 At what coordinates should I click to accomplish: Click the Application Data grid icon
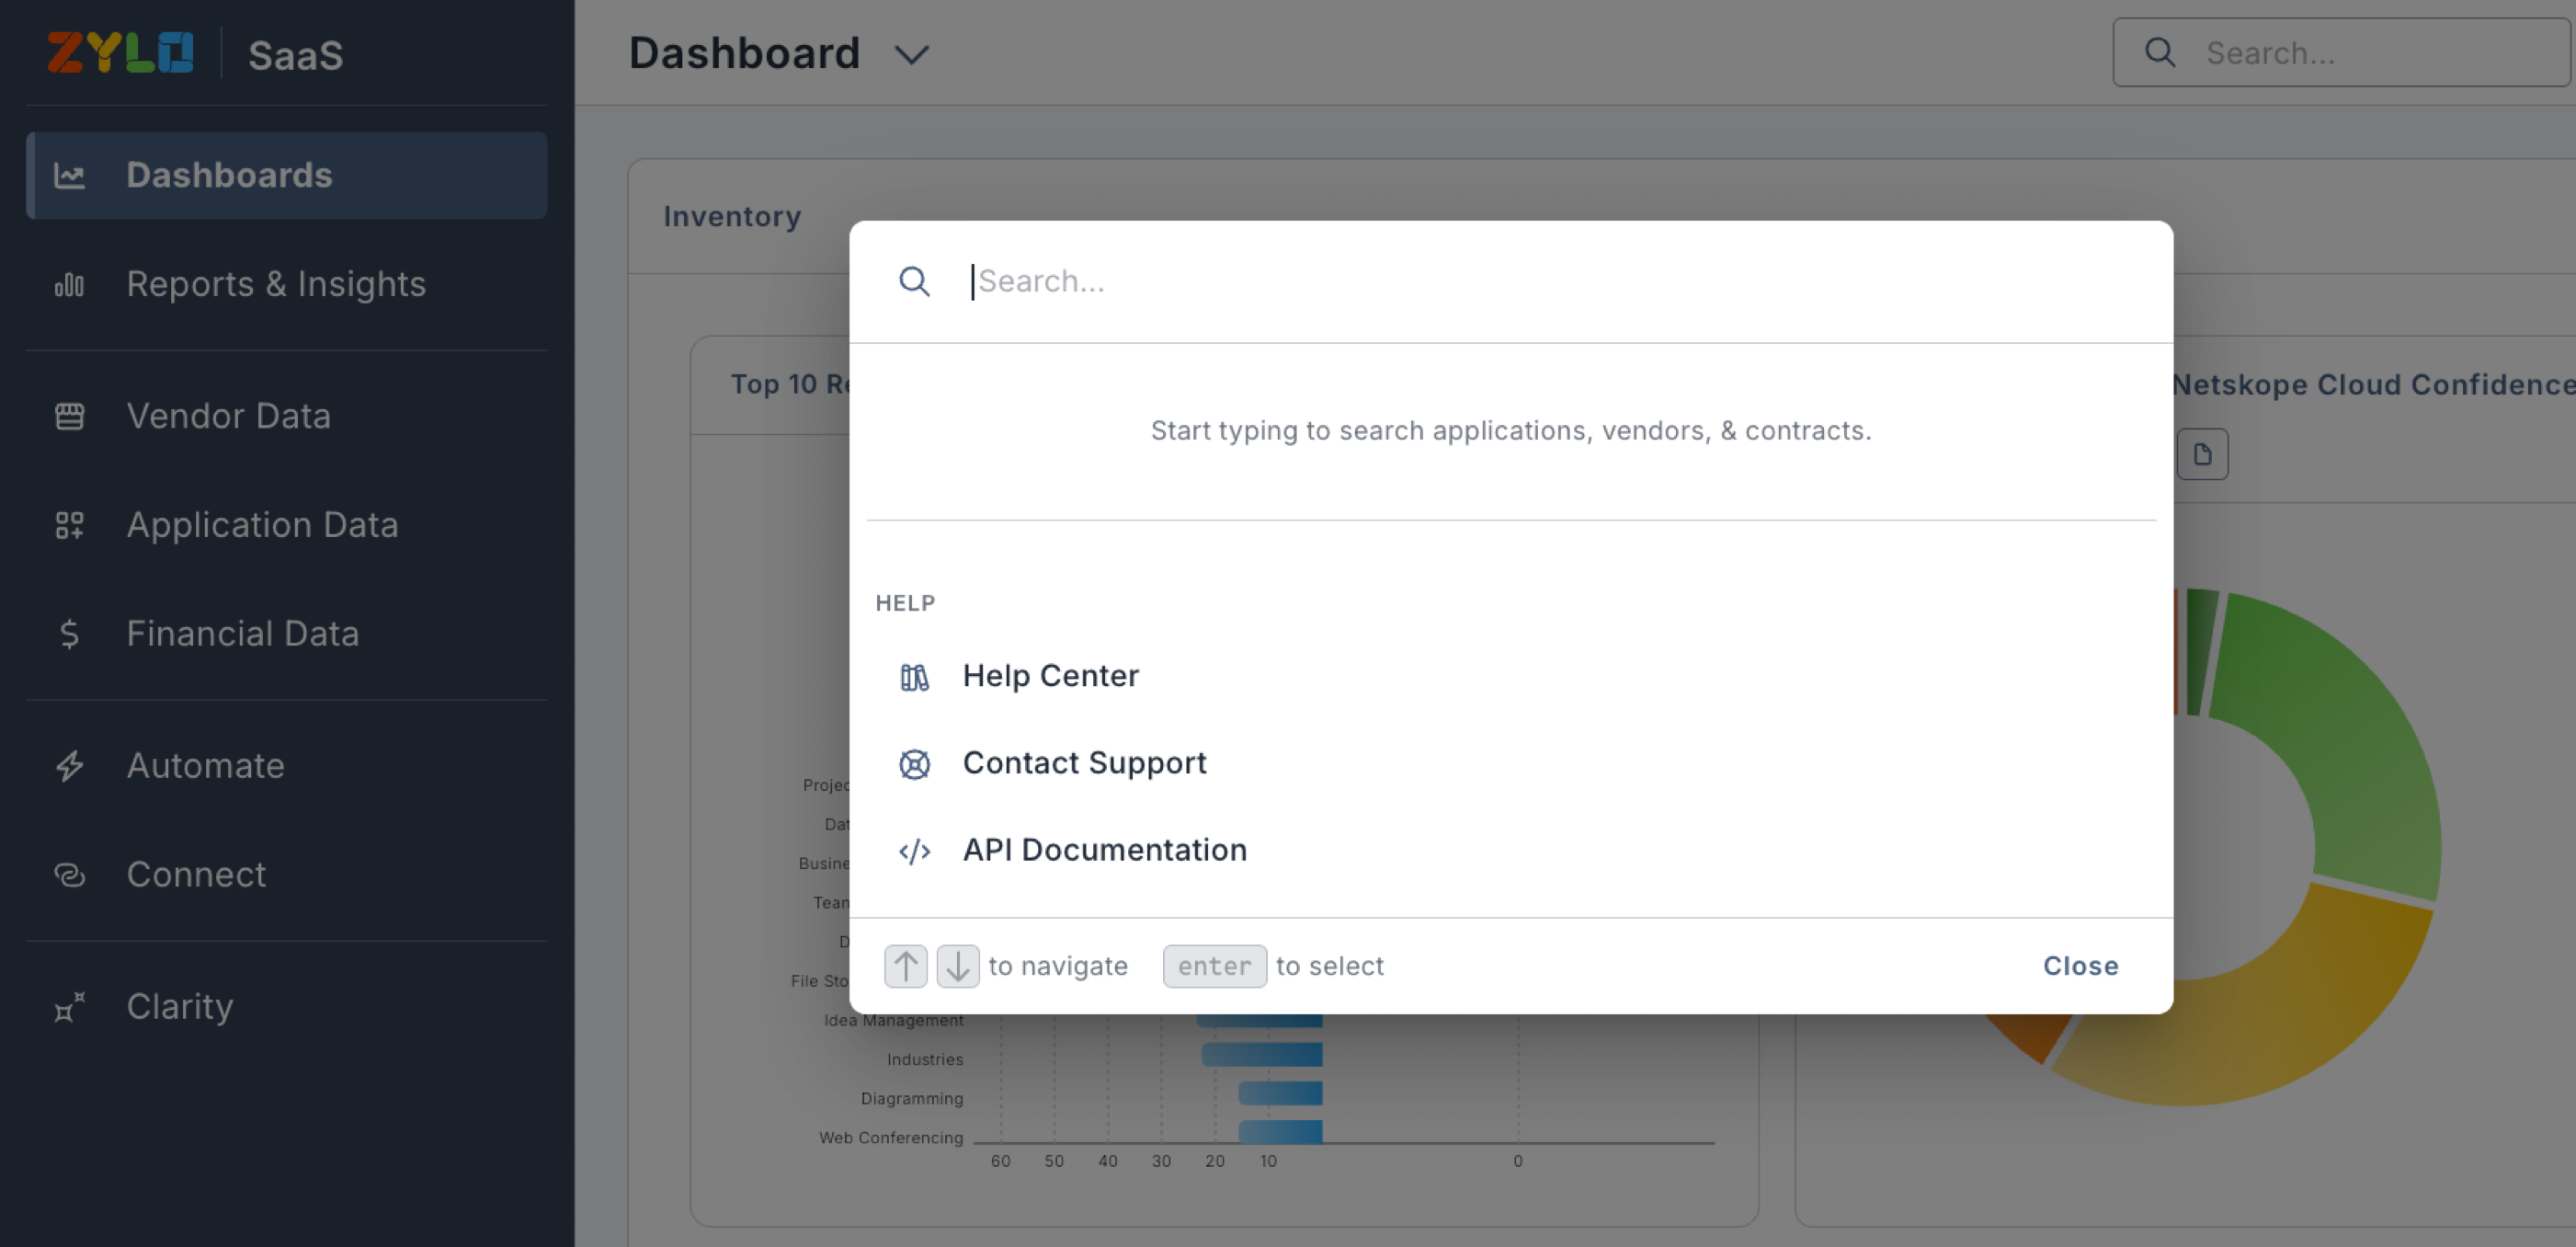coord(69,525)
